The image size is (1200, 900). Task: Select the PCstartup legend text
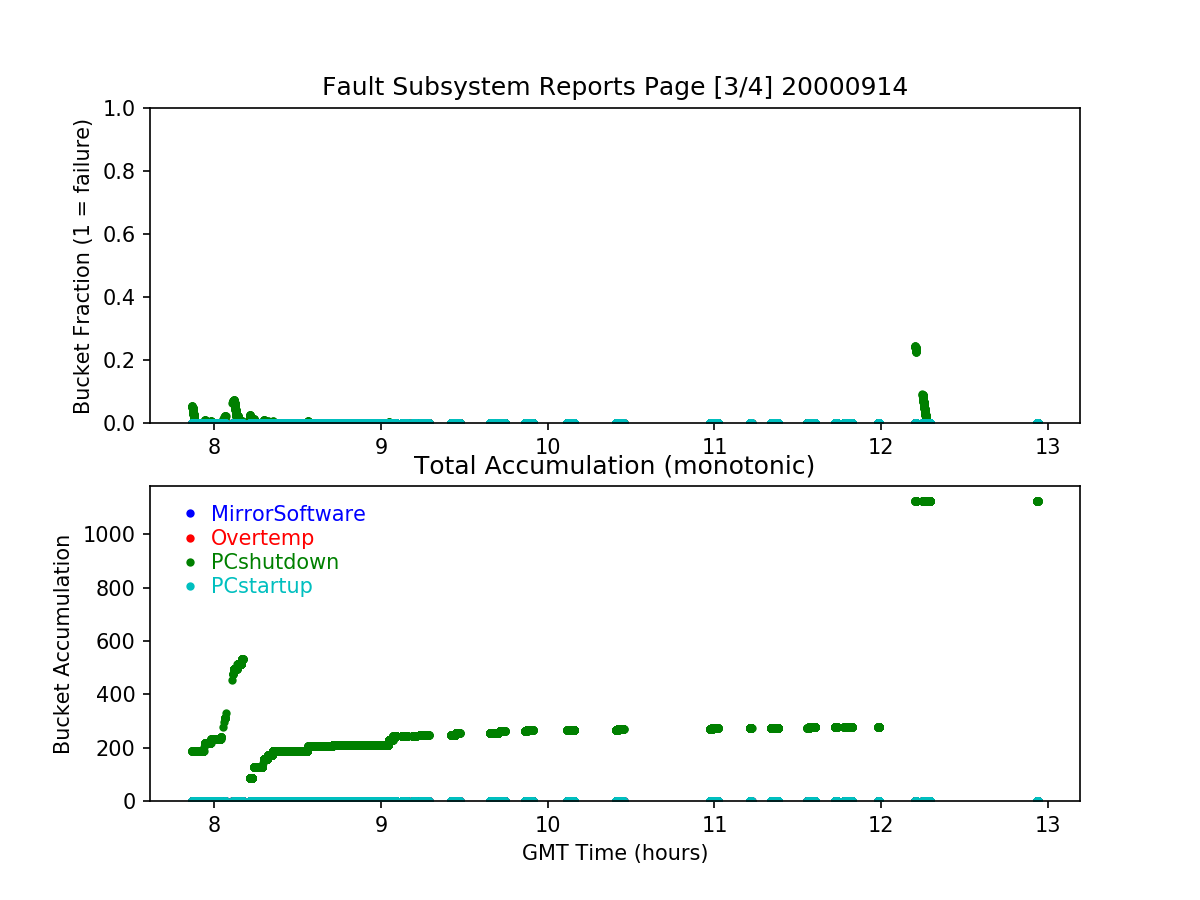coord(262,586)
